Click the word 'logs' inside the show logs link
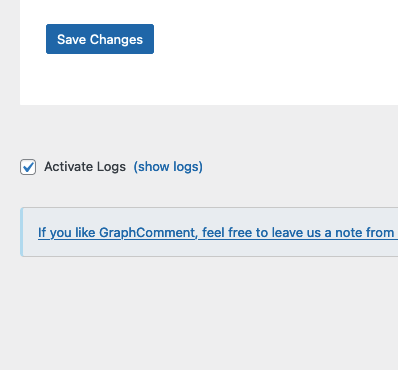 coord(186,167)
